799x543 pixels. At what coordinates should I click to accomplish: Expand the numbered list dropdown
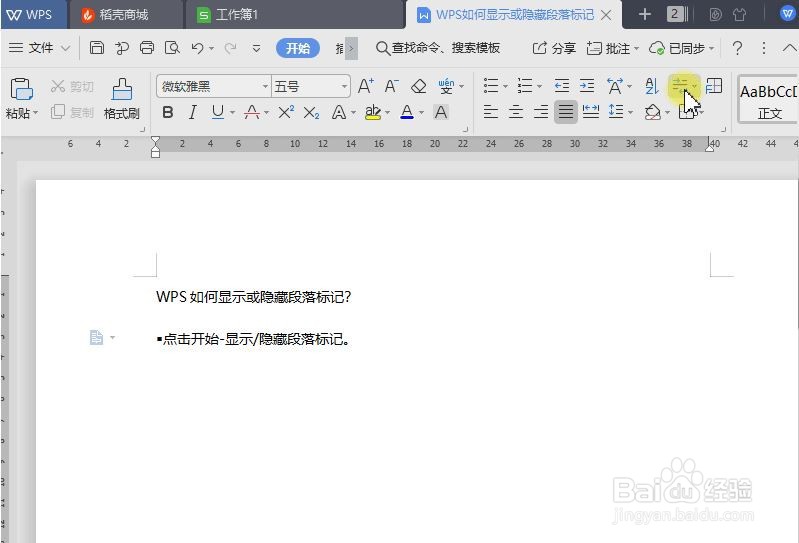(x=539, y=86)
